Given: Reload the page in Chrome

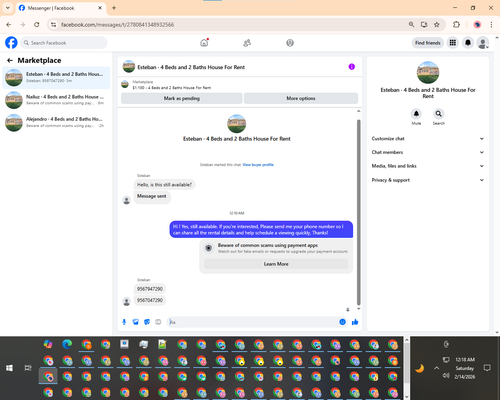Looking at the screenshot, I should click(x=37, y=24).
